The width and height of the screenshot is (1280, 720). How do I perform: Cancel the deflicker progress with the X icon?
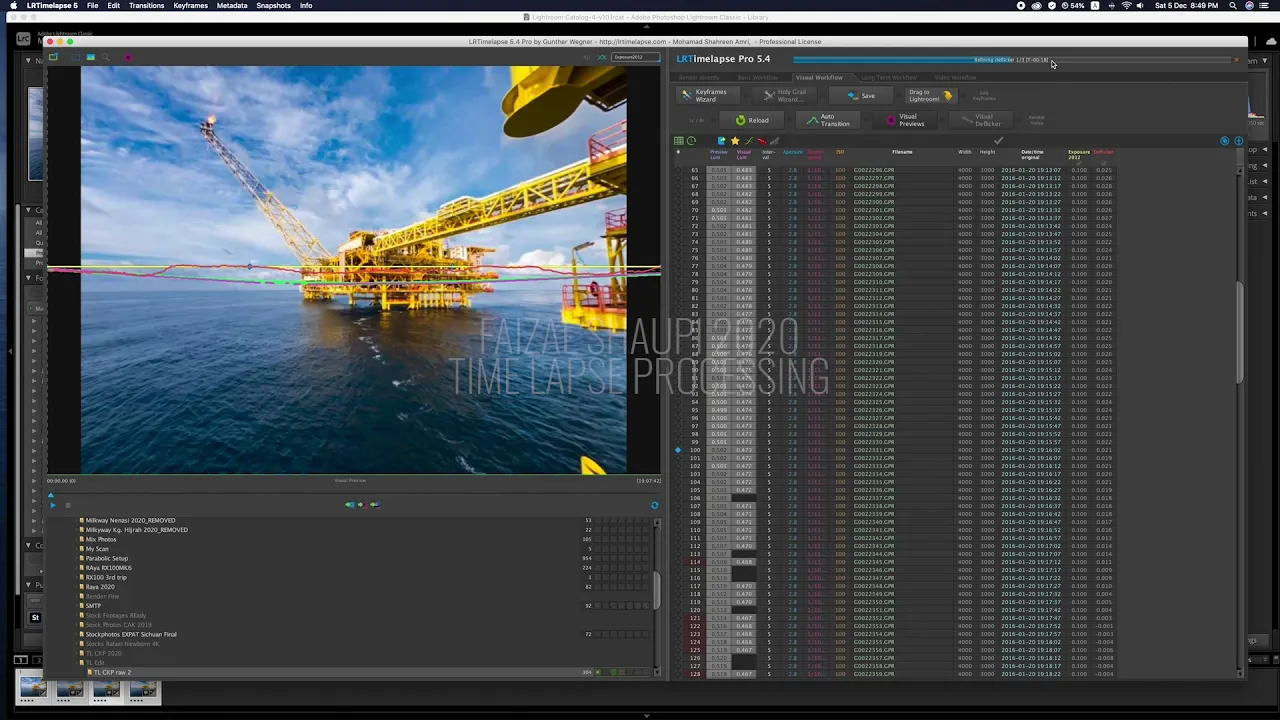click(x=1236, y=60)
